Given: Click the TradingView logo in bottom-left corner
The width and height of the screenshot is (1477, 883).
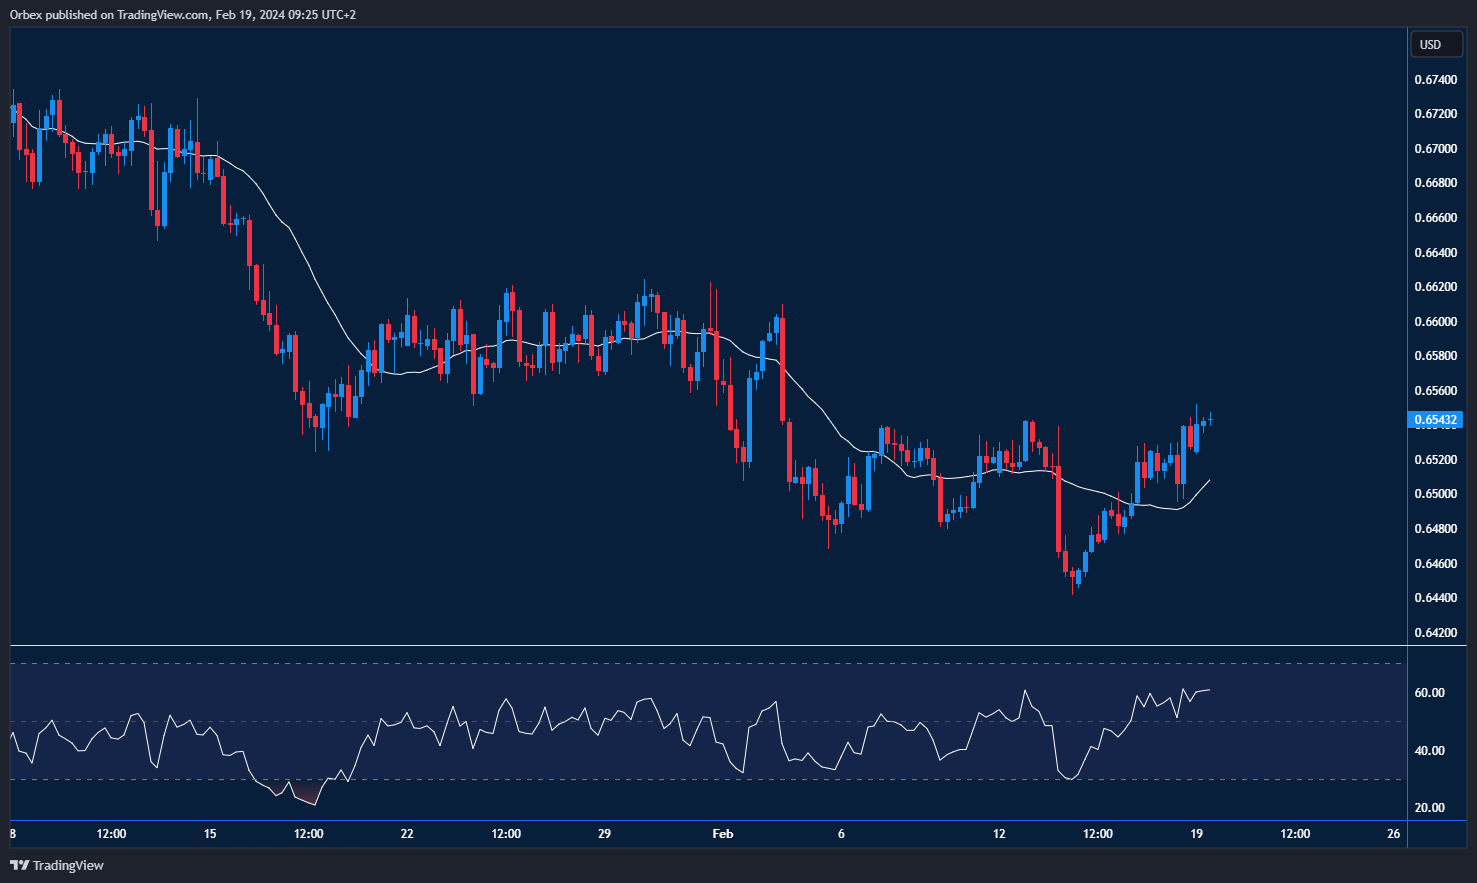Looking at the screenshot, I should click(x=57, y=865).
